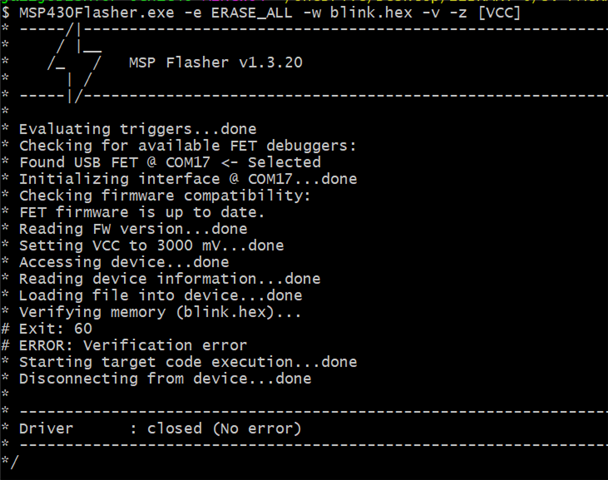Click the Verifying memory (blink.hex) line
Viewport: 608px width, 480px height.
click(x=160, y=313)
